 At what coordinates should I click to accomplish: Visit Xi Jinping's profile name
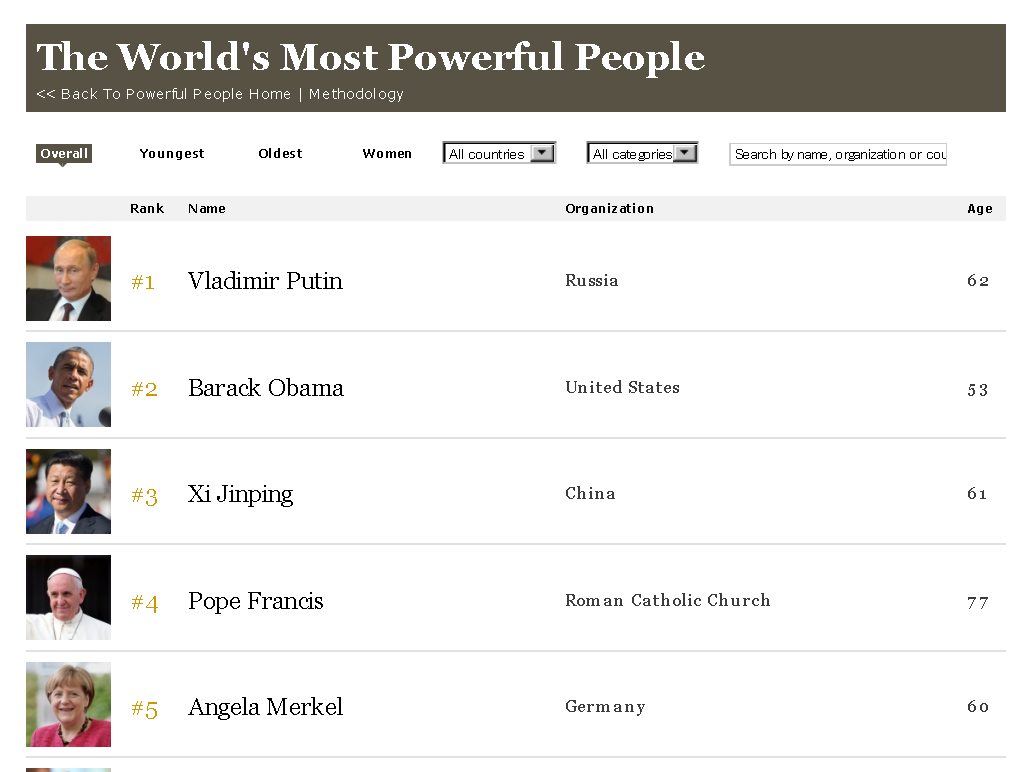241,494
